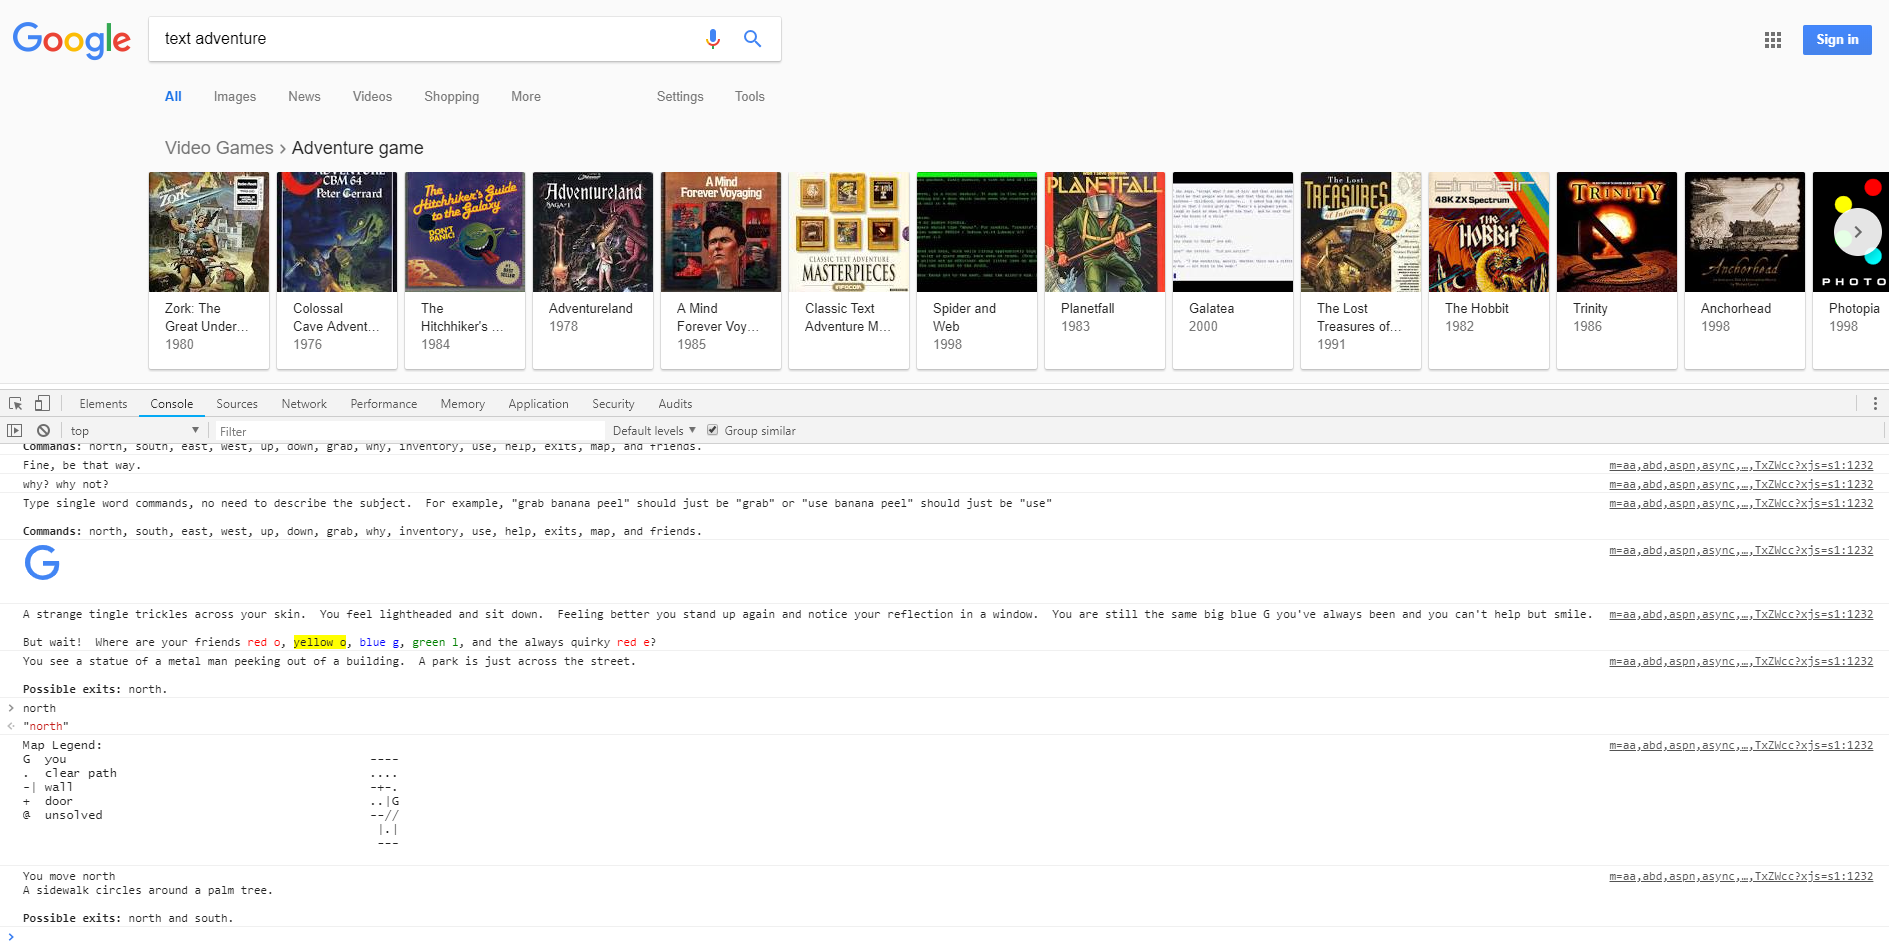Open the DevTools vertical-dots options menu
The image size is (1889, 950).
coord(1875,403)
